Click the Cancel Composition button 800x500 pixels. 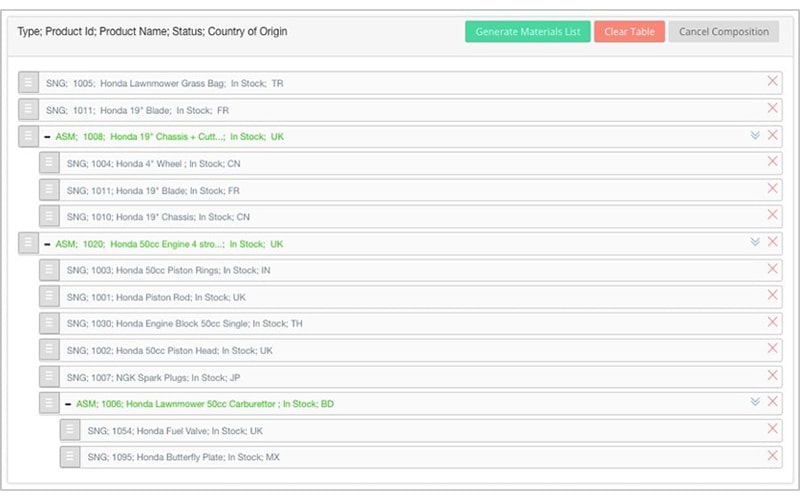(723, 32)
